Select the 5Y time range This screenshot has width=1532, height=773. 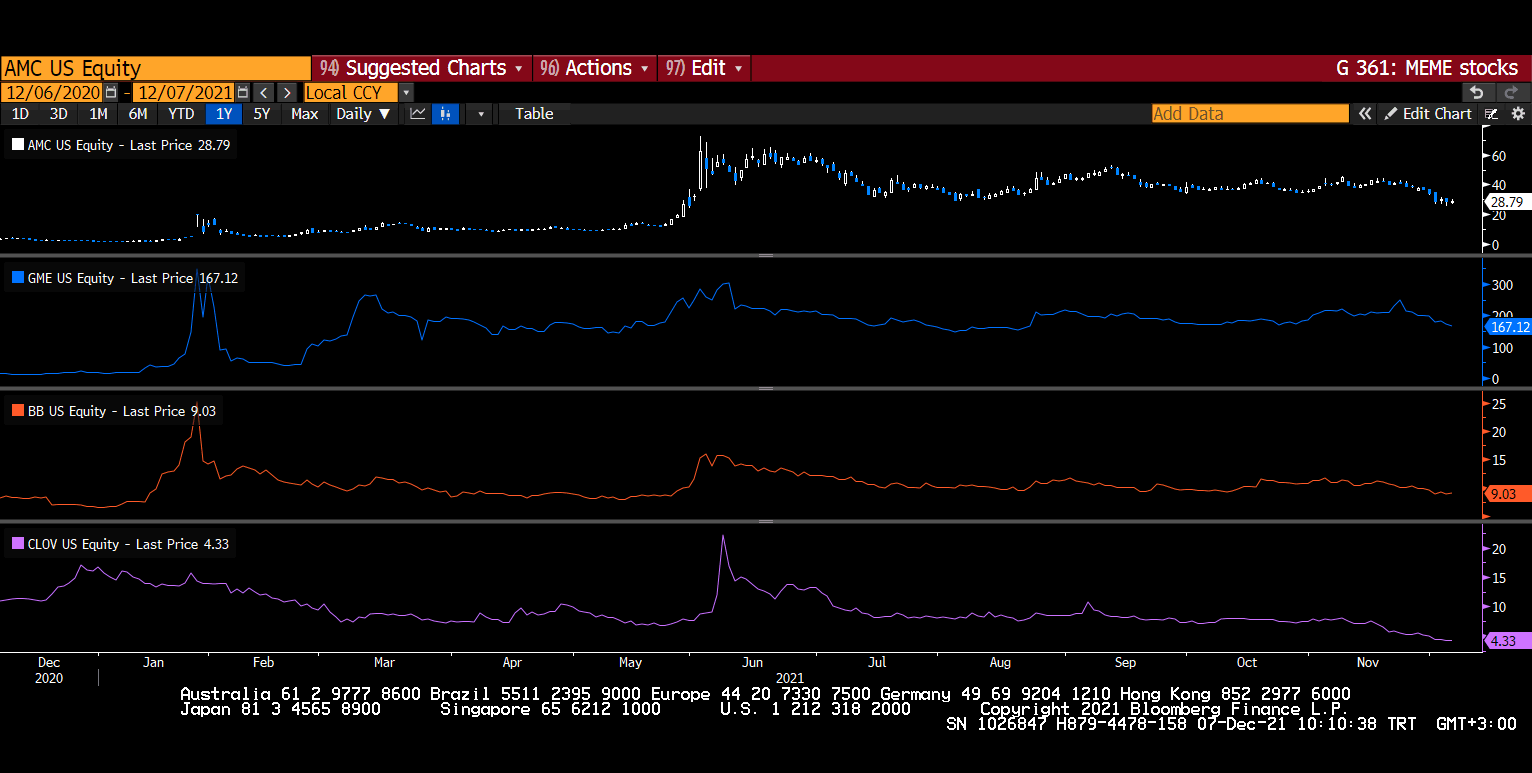(x=262, y=114)
